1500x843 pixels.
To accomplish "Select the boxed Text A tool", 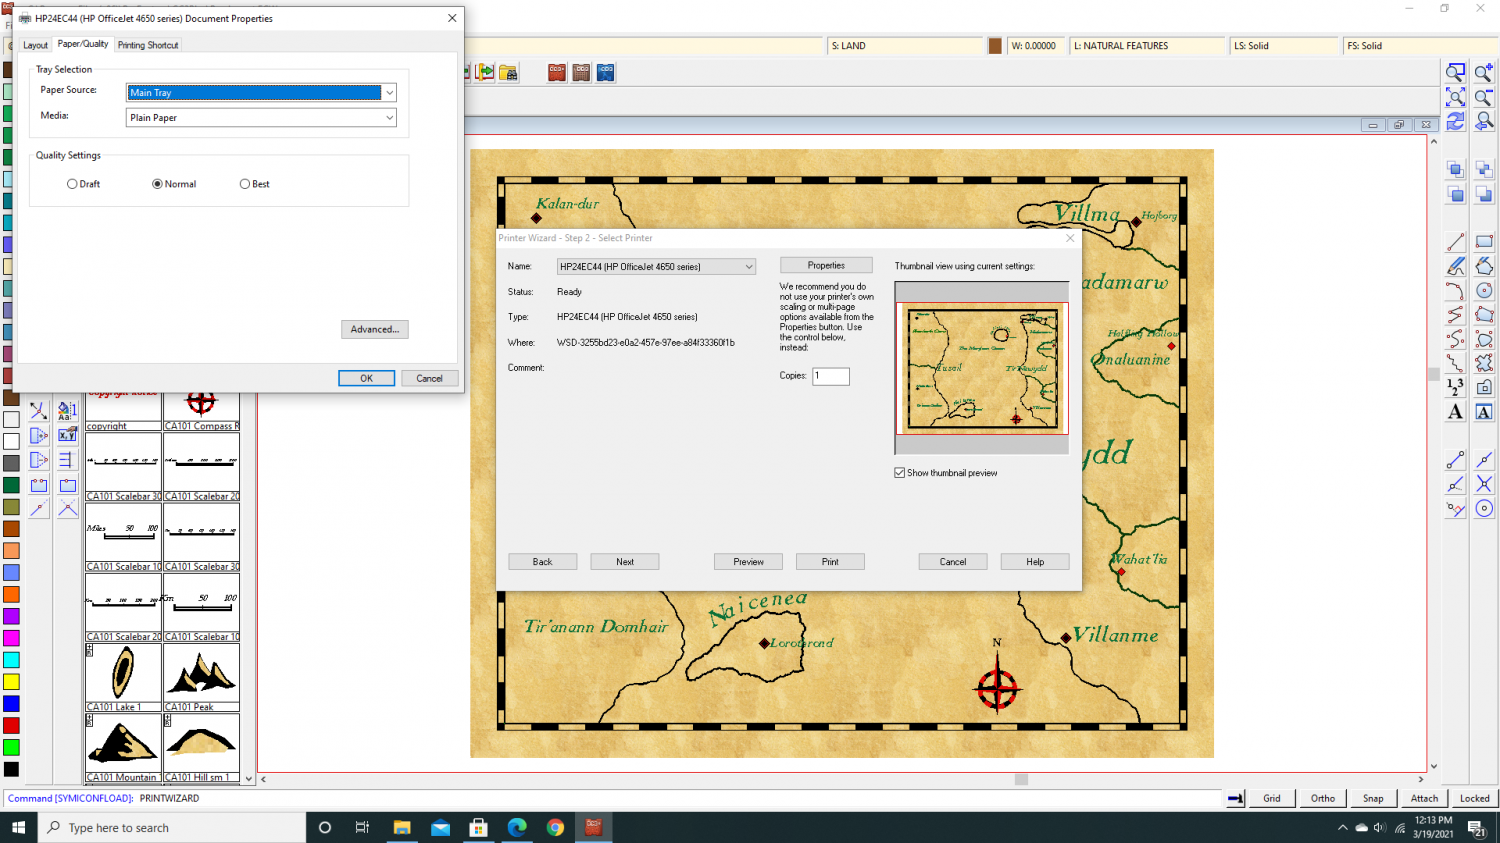I will (x=1484, y=412).
